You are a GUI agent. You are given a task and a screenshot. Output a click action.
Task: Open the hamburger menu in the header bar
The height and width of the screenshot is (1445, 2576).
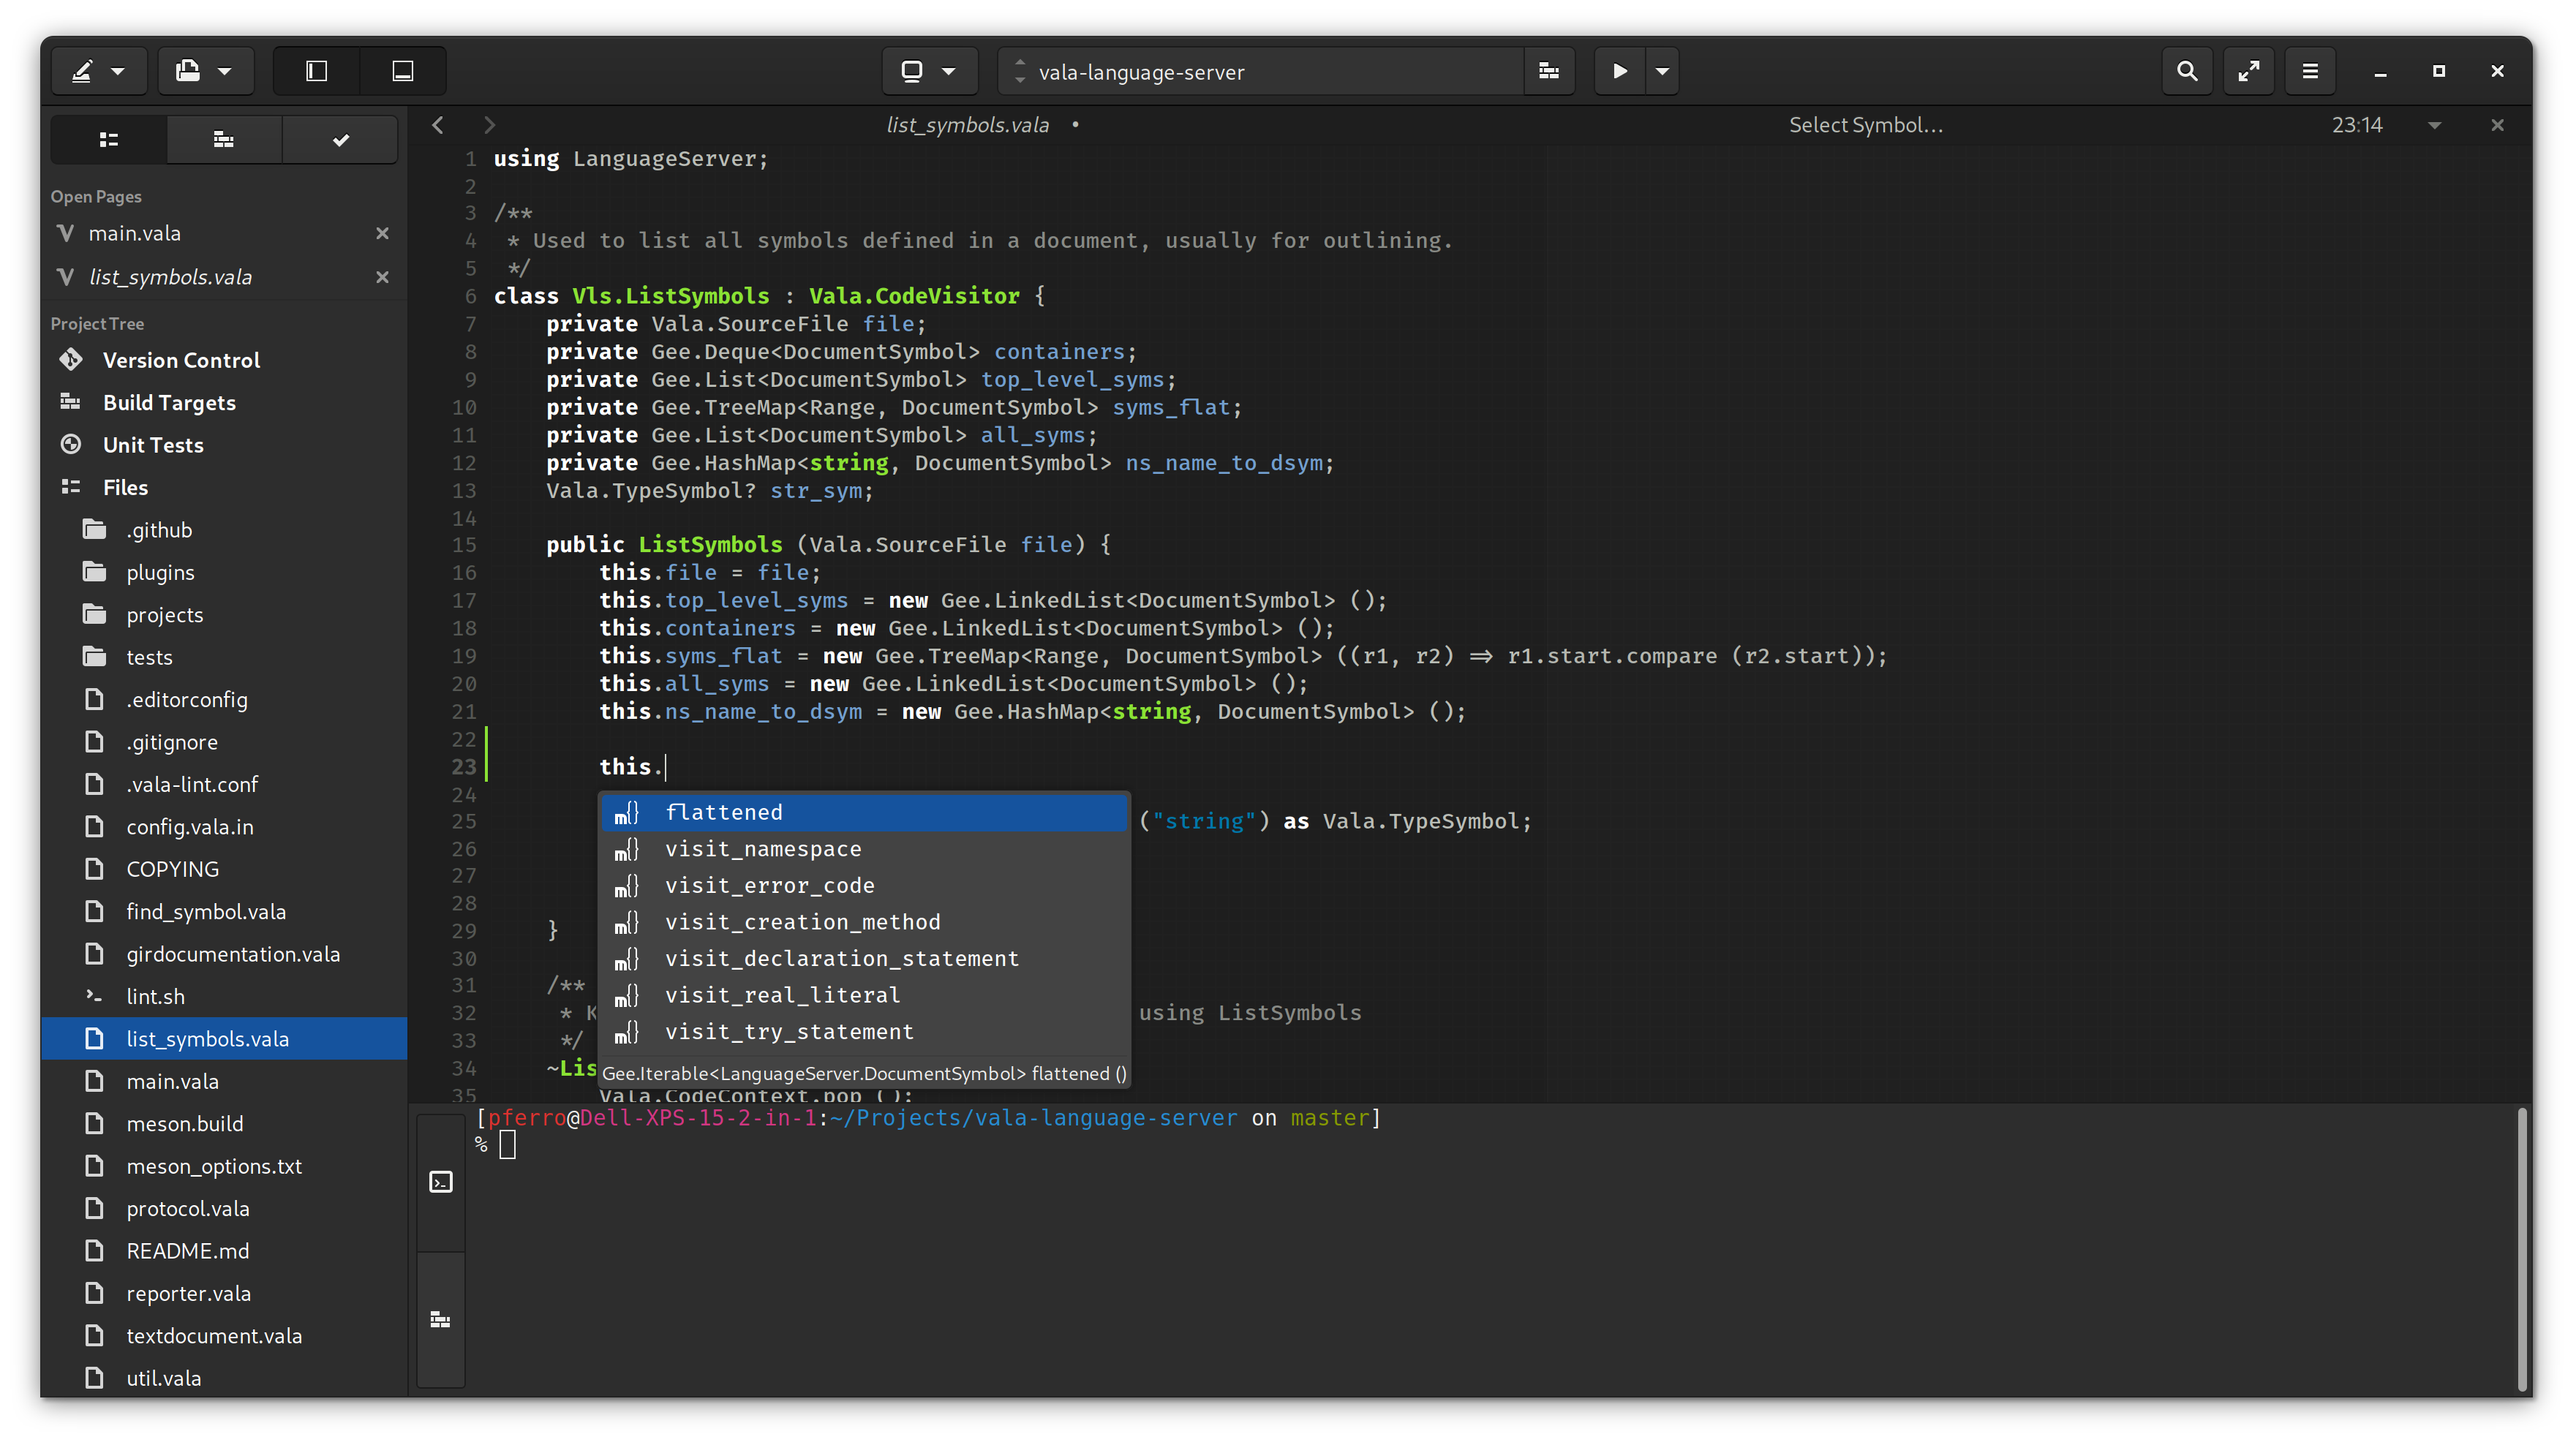pos(2310,71)
